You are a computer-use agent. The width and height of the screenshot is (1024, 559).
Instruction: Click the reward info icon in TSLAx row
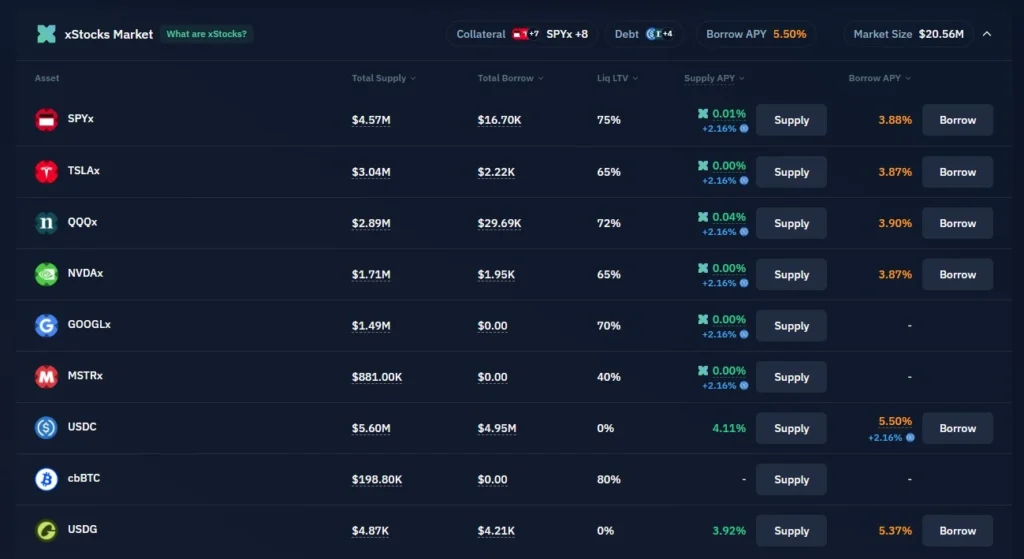pos(743,180)
